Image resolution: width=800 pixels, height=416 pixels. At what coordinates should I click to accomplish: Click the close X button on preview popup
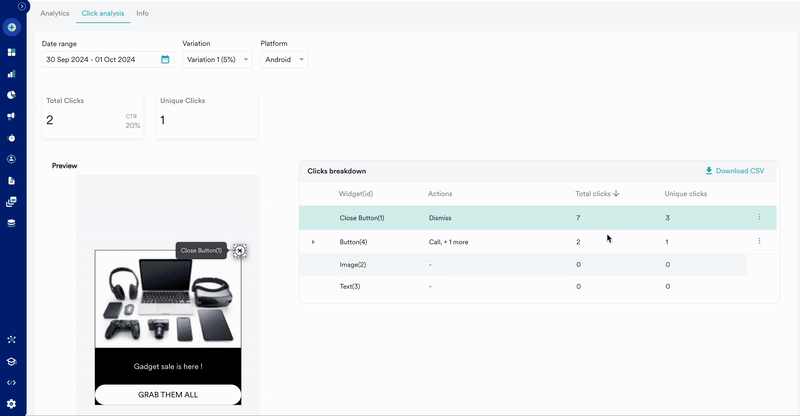pos(239,251)
